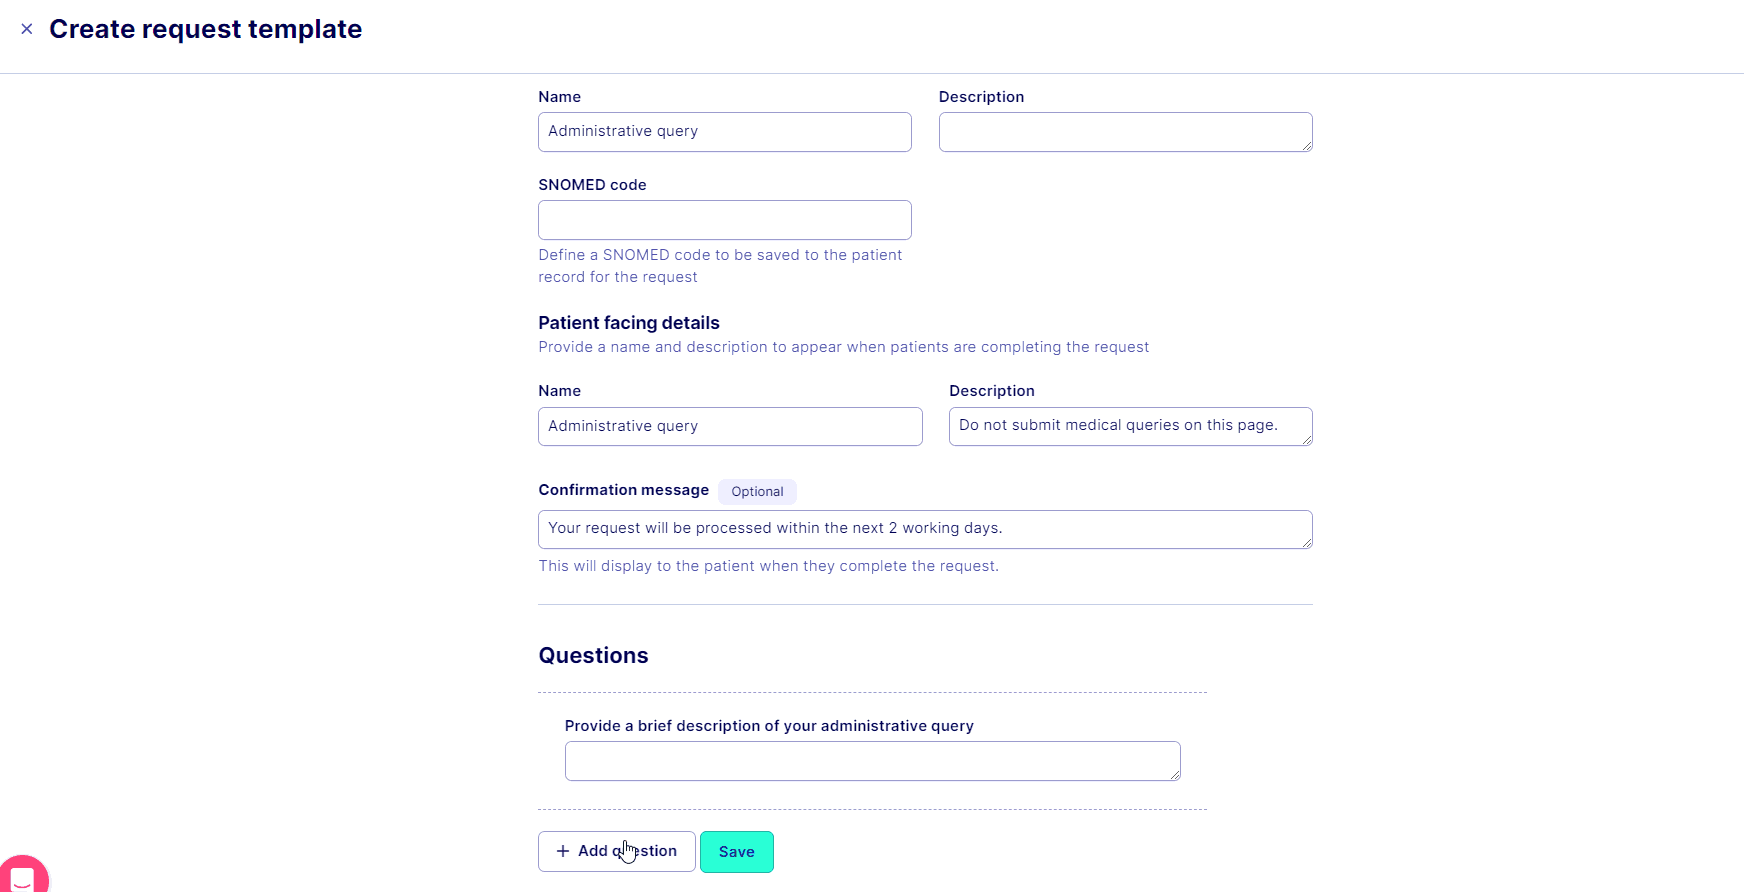Edit the patient facing Name field

pos(729,426)
